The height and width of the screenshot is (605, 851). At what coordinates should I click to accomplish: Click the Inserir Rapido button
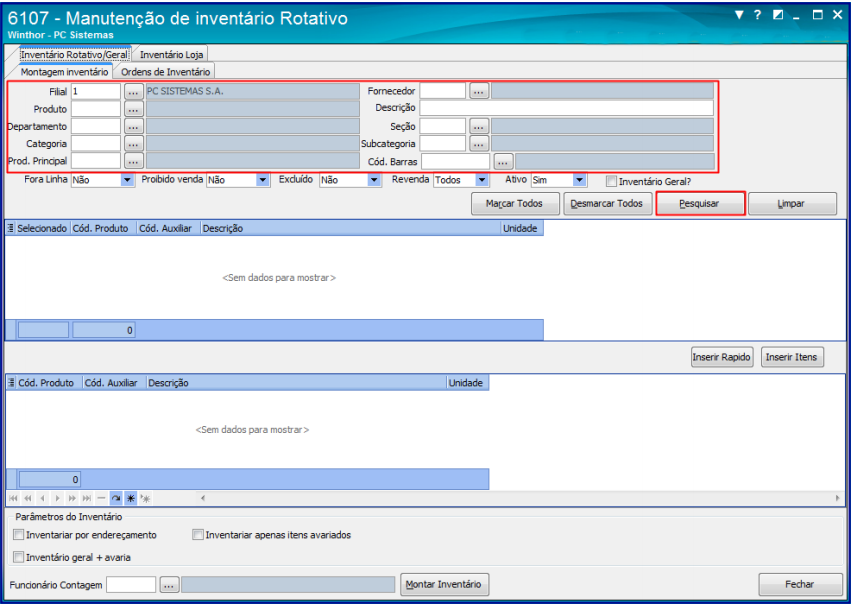pos(722,357)
